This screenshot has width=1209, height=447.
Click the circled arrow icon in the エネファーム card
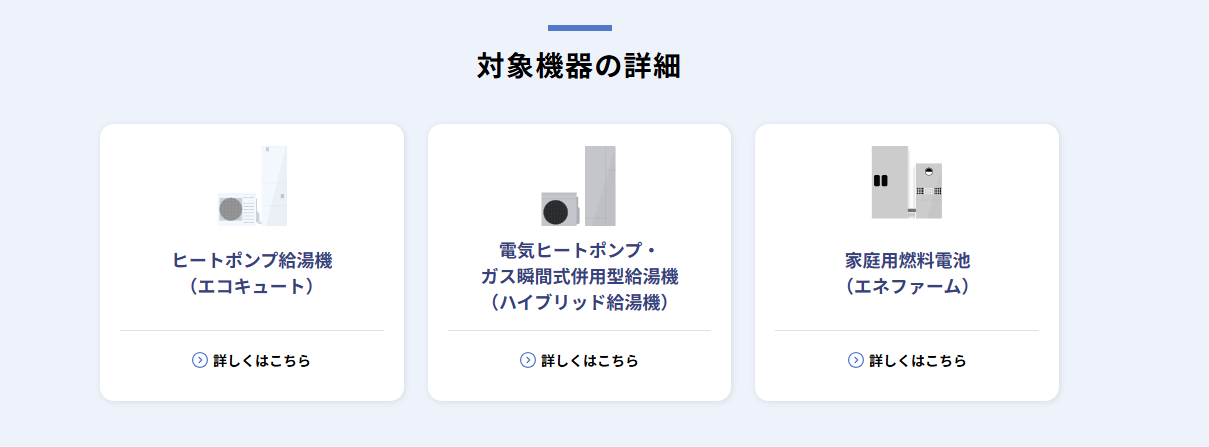click(x=856, y=360)
